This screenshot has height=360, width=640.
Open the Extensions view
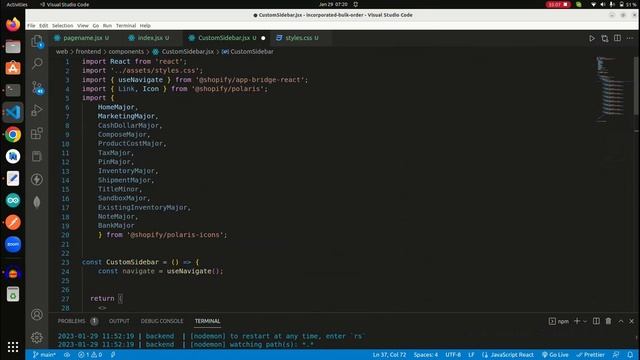(x=37, y=133)
